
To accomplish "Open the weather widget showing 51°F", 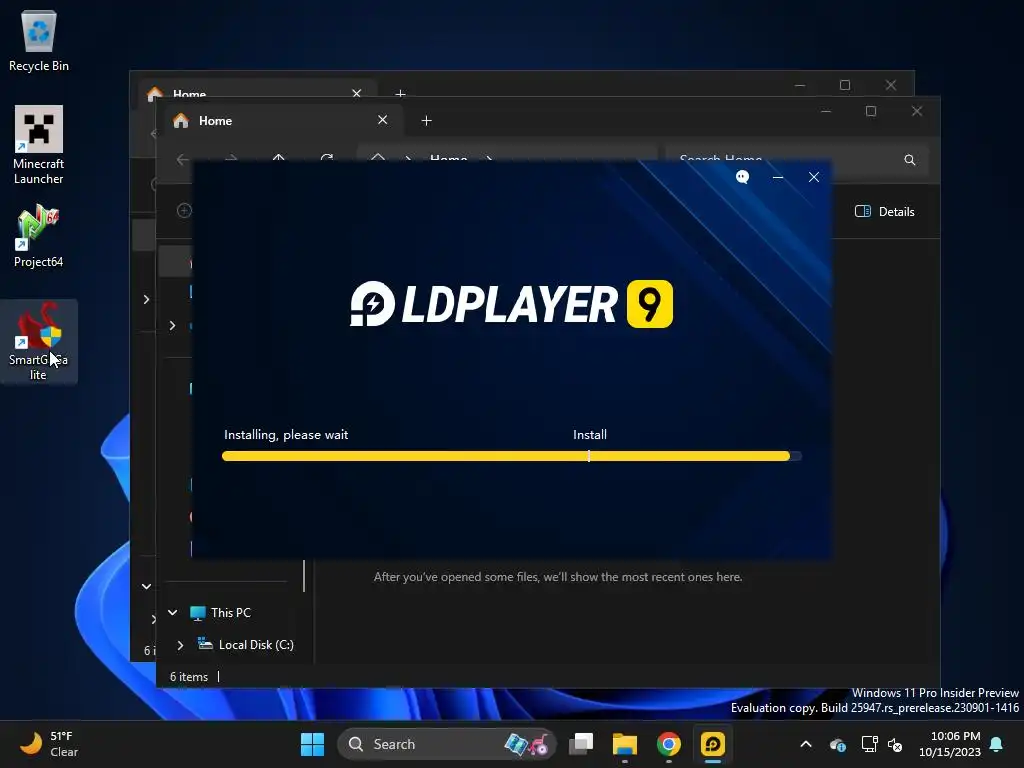I will (49, 744).
